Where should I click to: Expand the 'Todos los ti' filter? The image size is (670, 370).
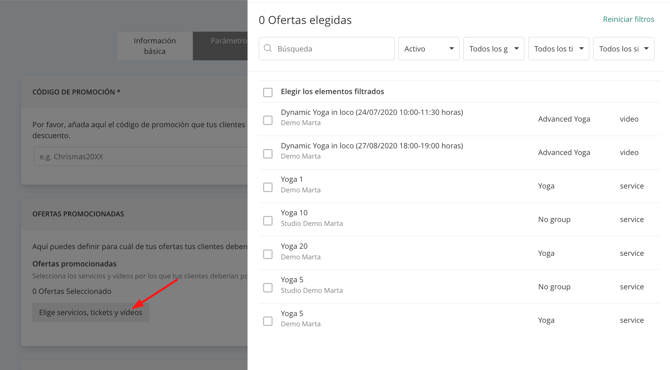(x=558, y=49)
